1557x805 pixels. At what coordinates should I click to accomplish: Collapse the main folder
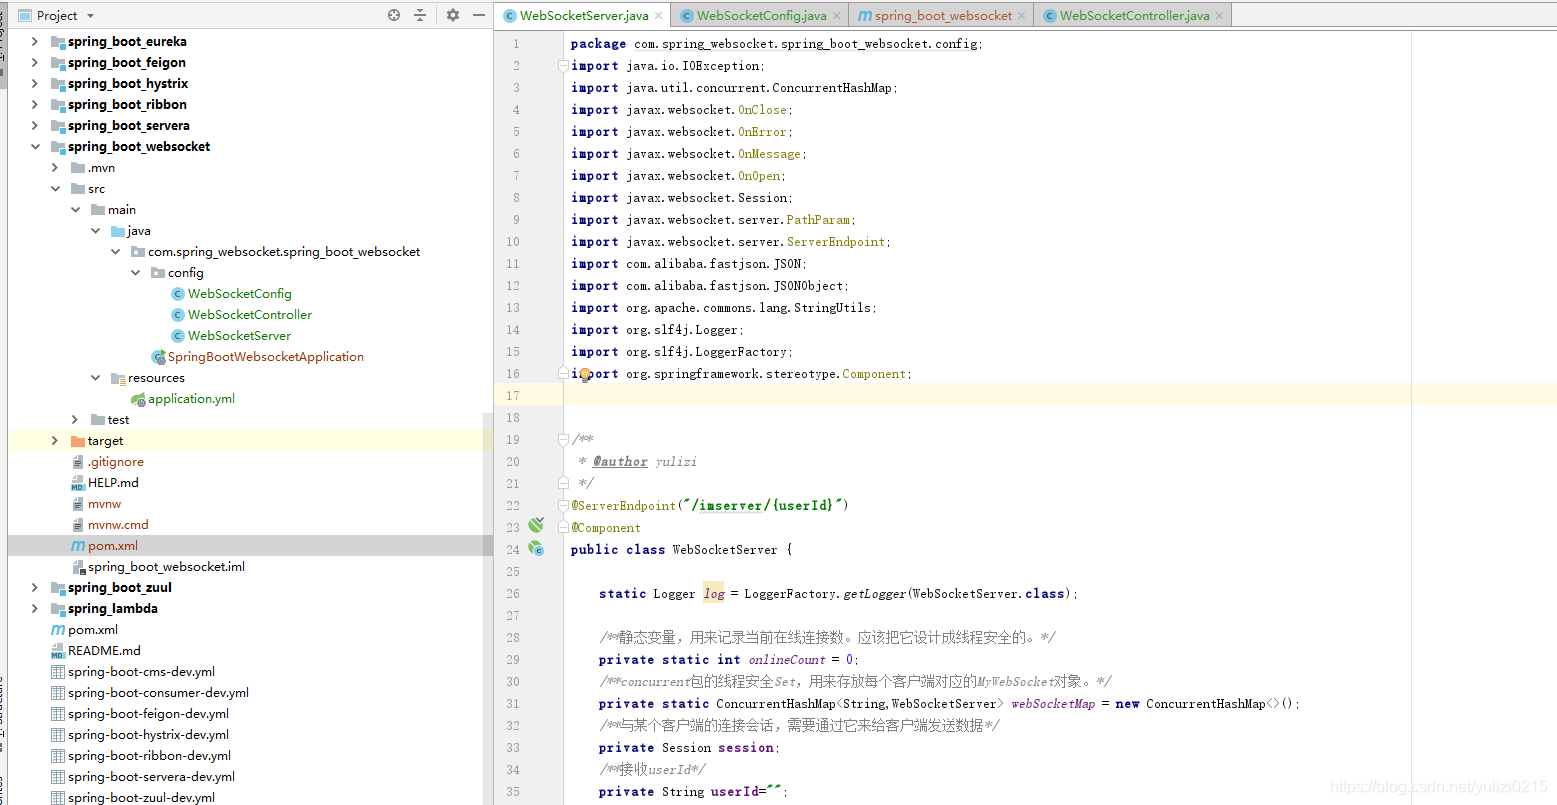pos(75,209)
